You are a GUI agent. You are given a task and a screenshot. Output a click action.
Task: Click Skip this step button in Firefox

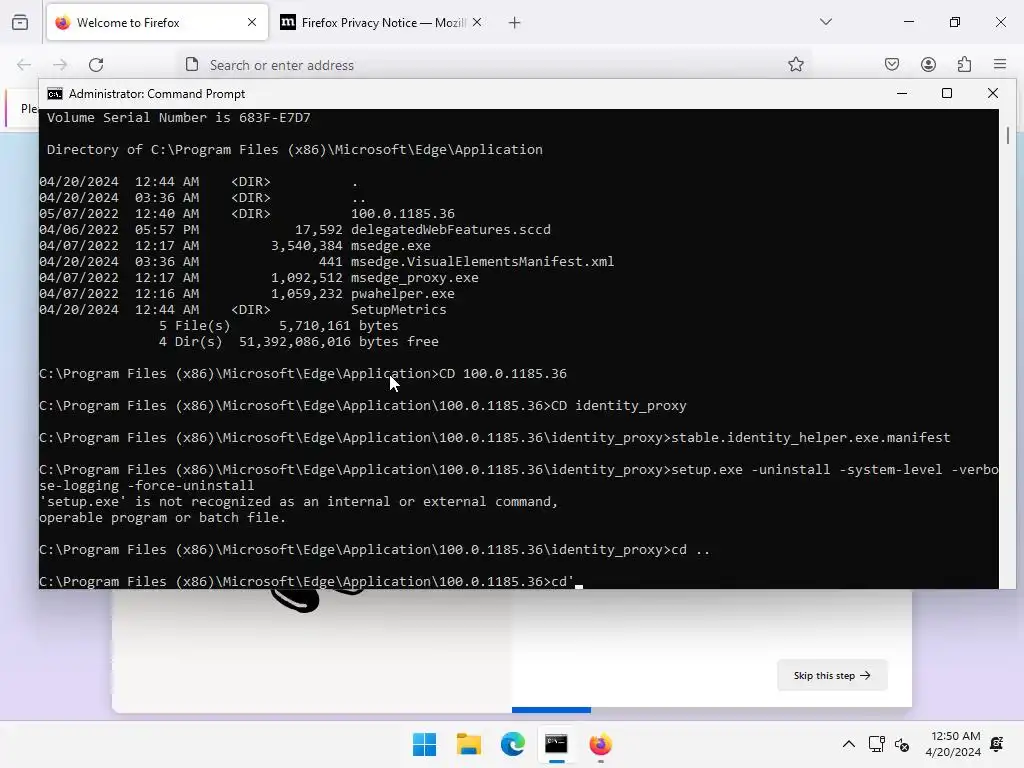pos(832,675)
